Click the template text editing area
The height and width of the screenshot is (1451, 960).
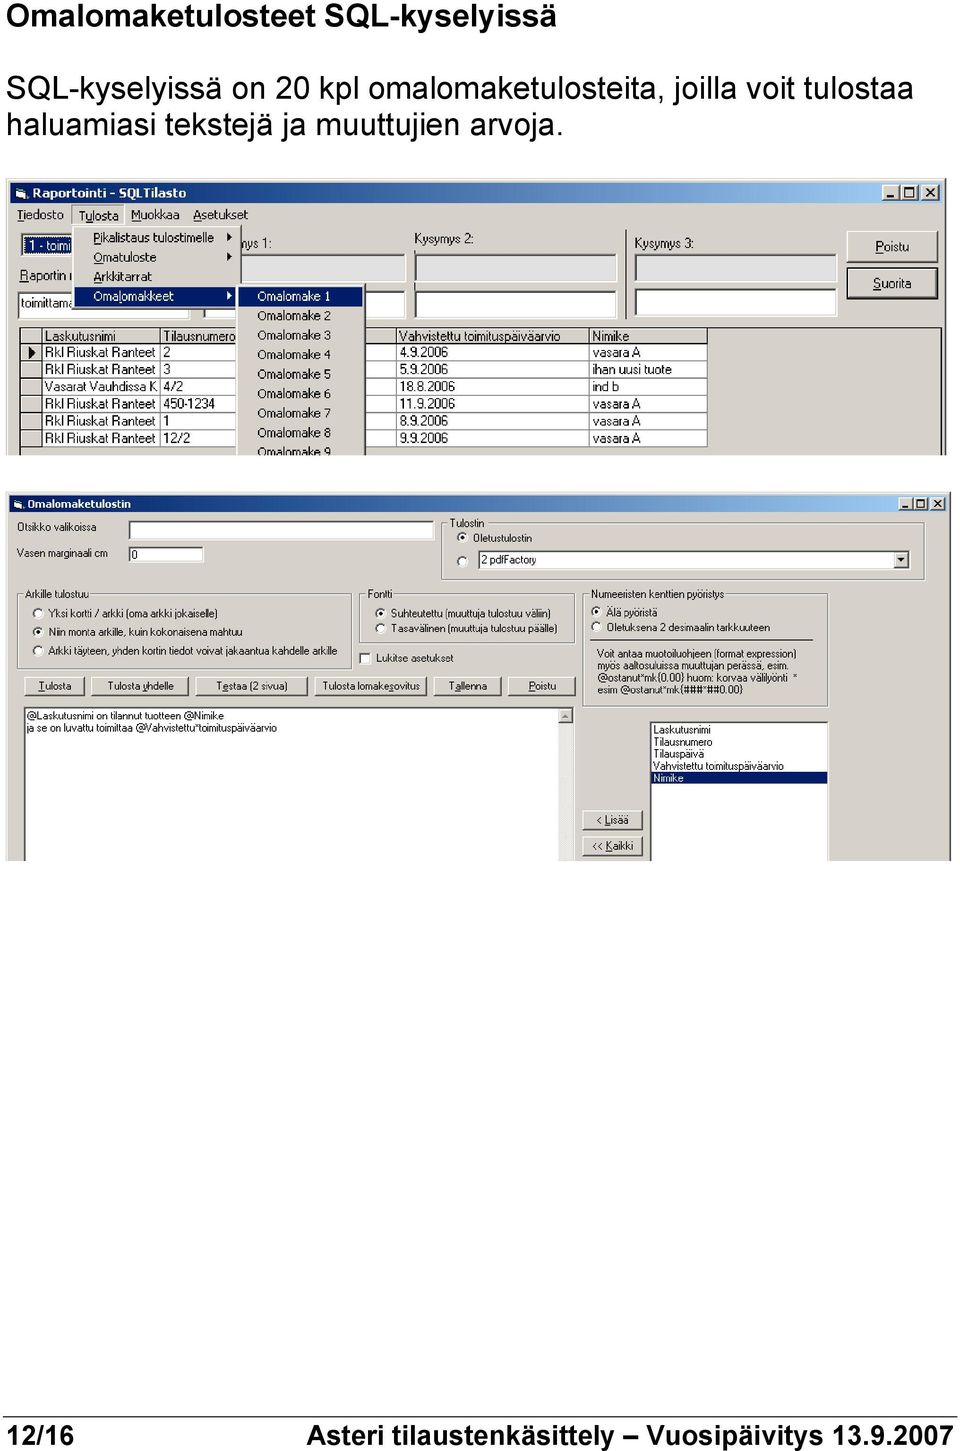(x=291, y=785)
